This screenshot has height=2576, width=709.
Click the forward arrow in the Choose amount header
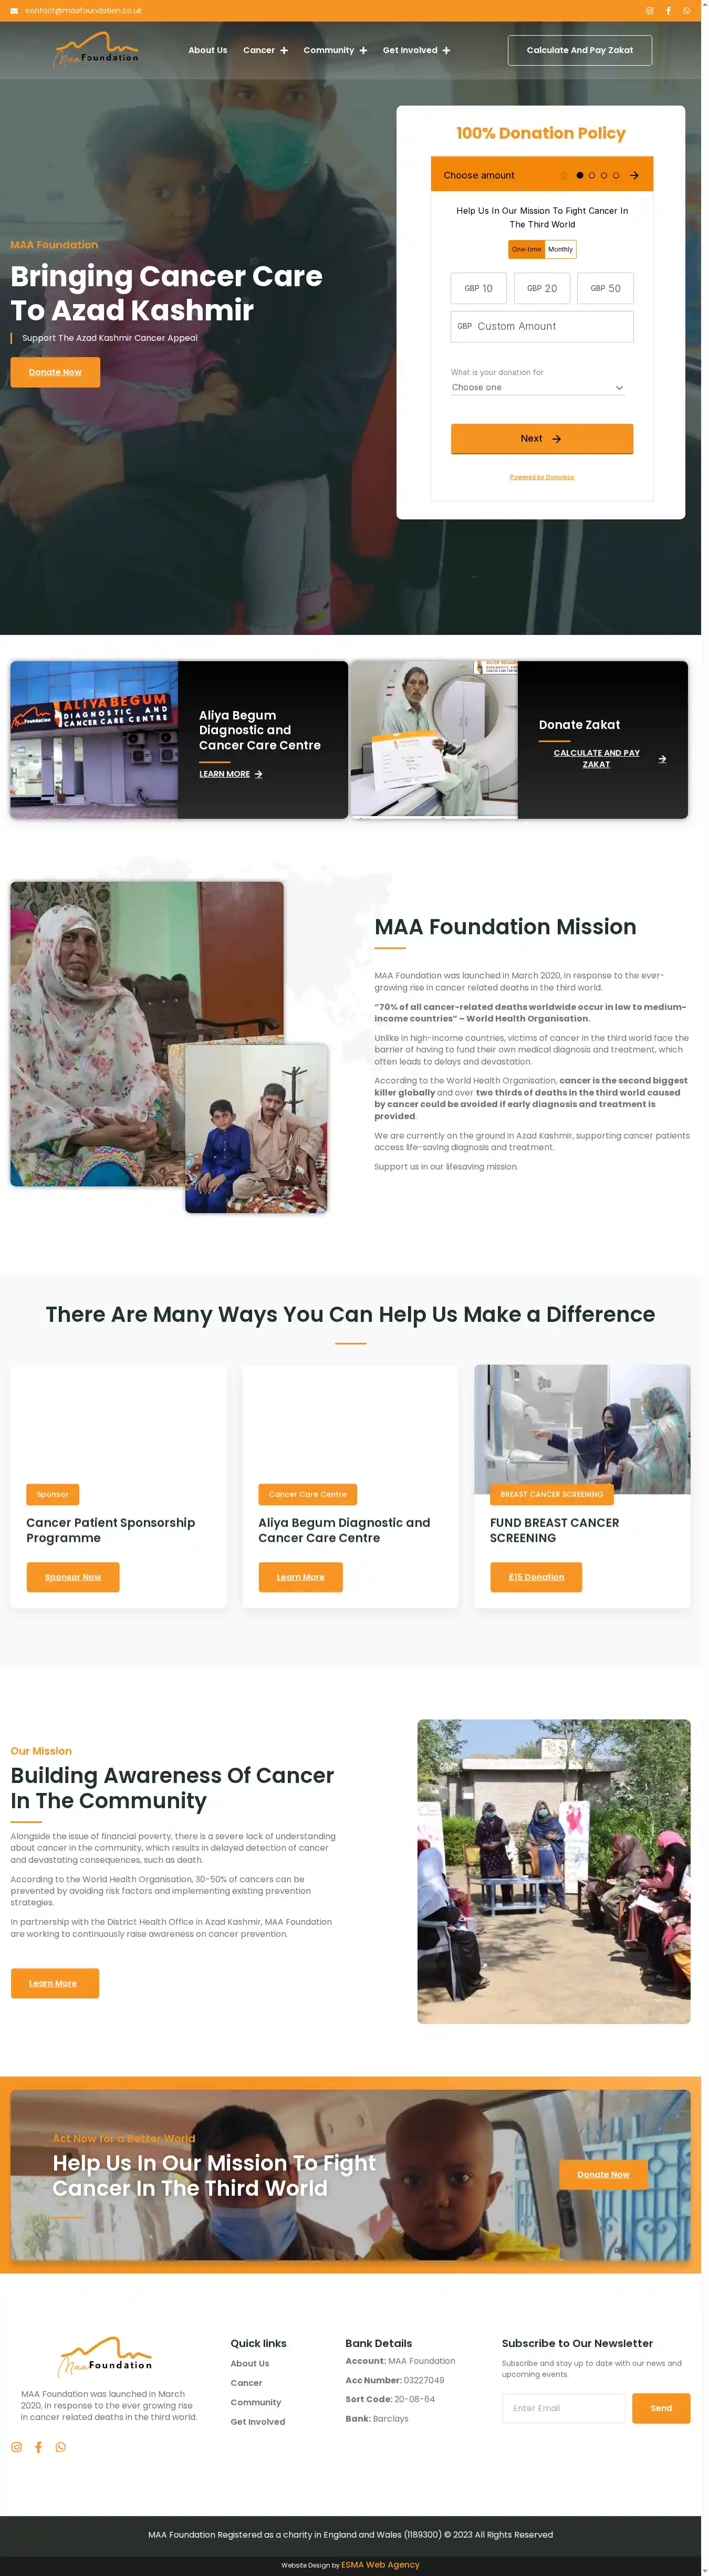[634, 175]
